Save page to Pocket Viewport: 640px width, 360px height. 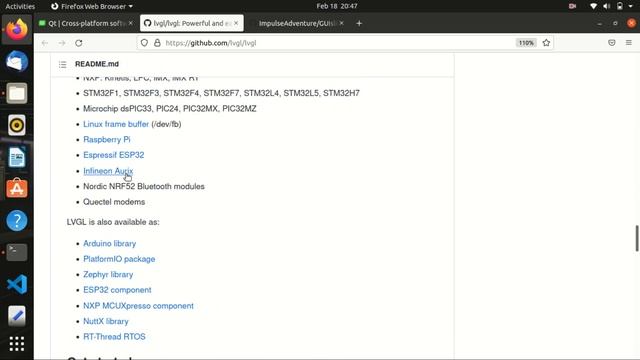tap(611, 43)
